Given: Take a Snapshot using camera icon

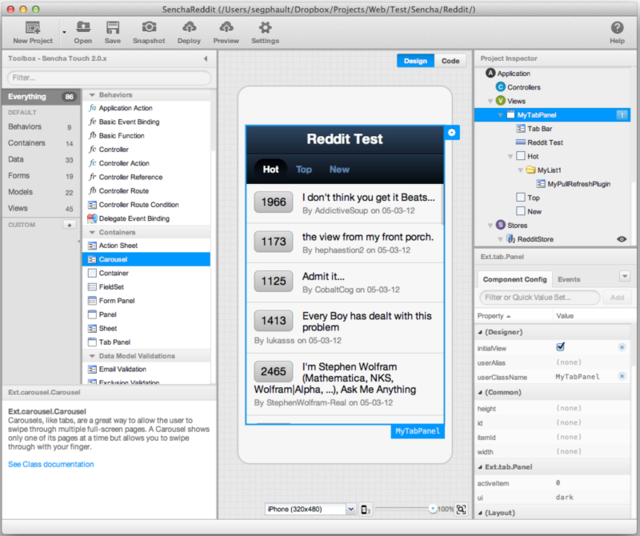Looking at the screenshot, I should pyautogui.click(x=149, y=27).
